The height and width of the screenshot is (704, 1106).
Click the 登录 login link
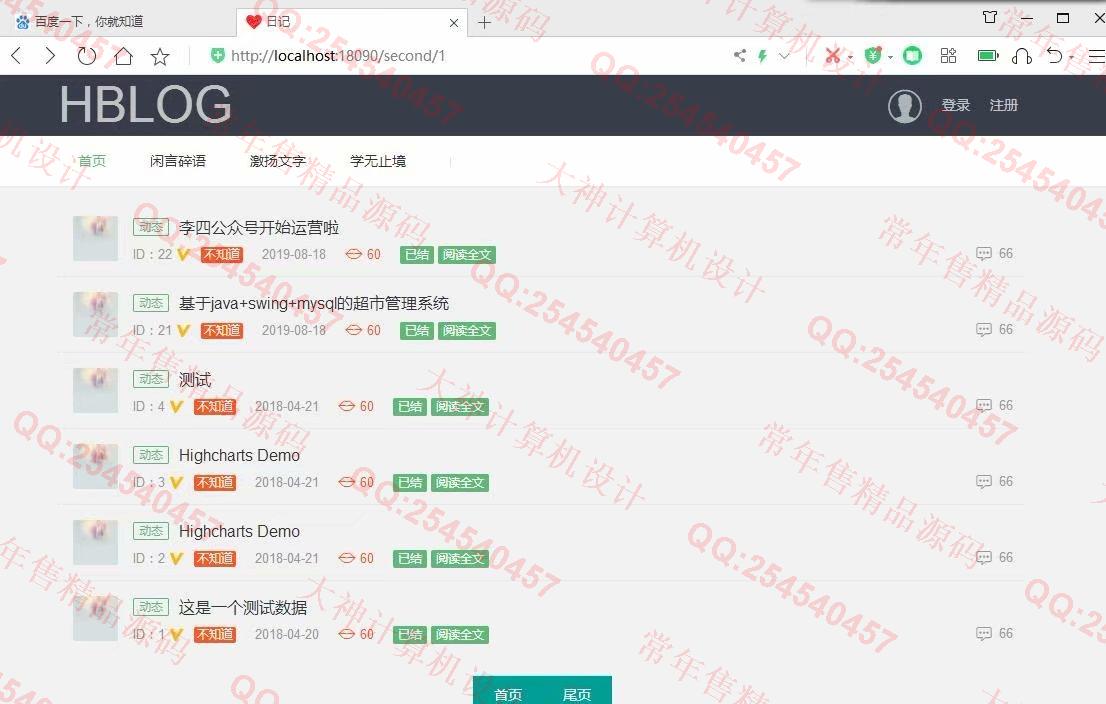click(x=956, y=105)
